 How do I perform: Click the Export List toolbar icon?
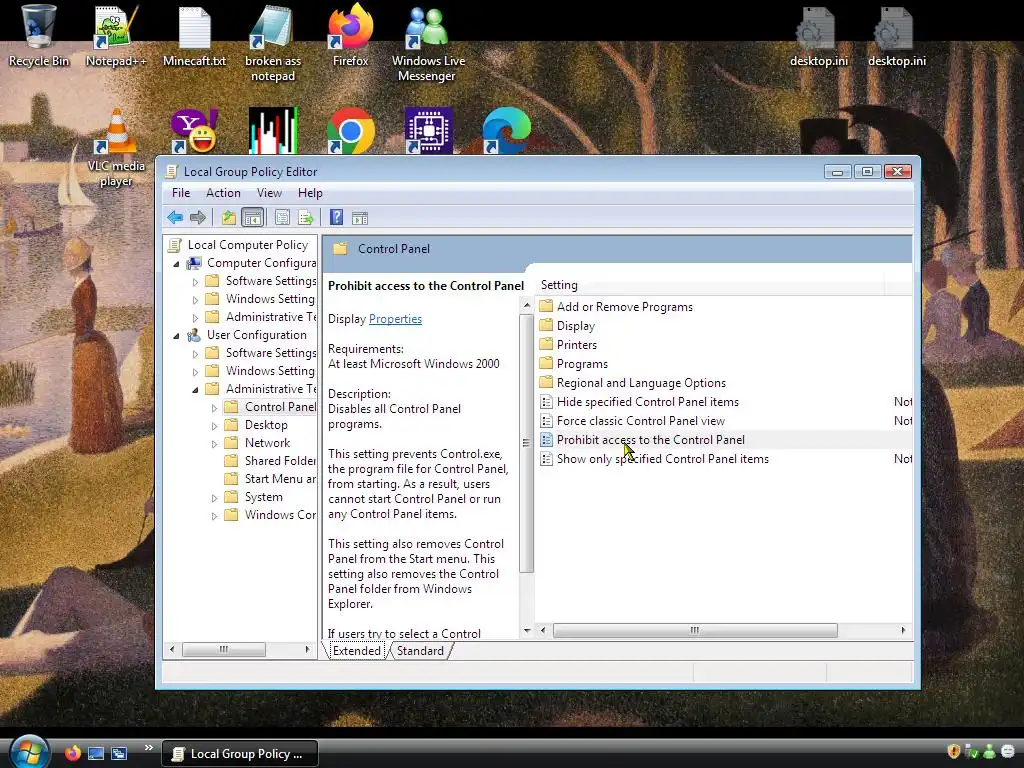pos(305,217)
